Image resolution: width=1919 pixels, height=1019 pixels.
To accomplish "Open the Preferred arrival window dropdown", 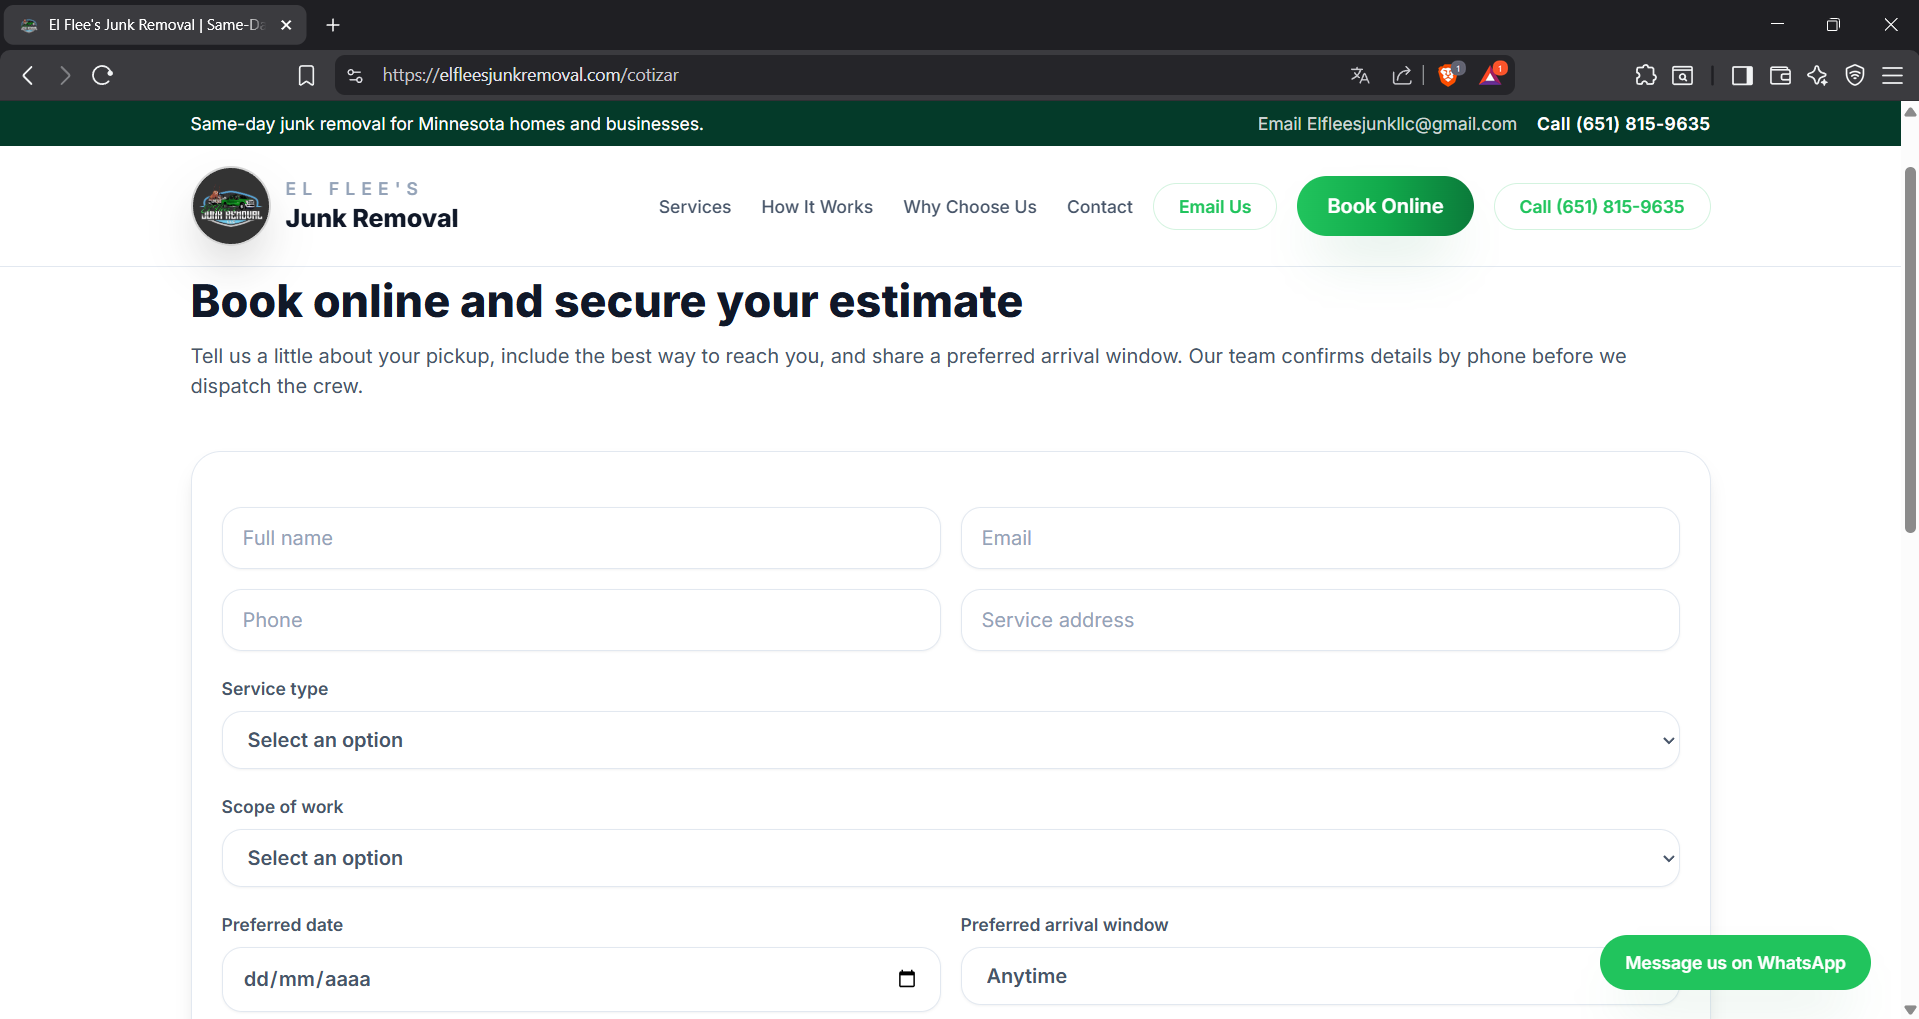I will click(1280, 976).
